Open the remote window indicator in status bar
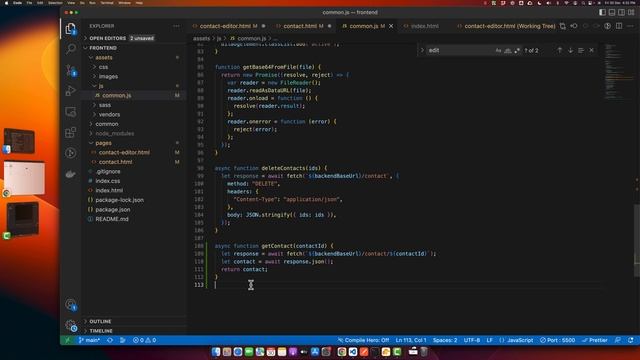The image size is (640, 360). (x=67, y=340)
